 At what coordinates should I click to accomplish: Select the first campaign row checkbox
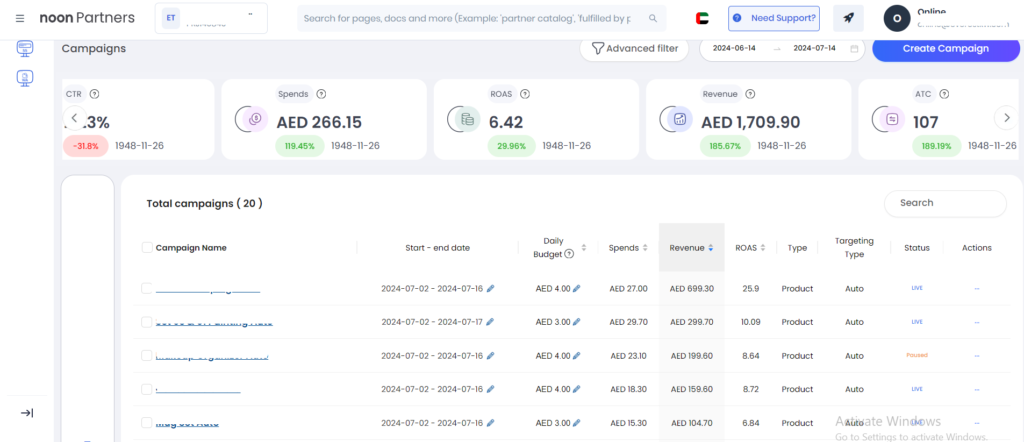pos(148,289)
